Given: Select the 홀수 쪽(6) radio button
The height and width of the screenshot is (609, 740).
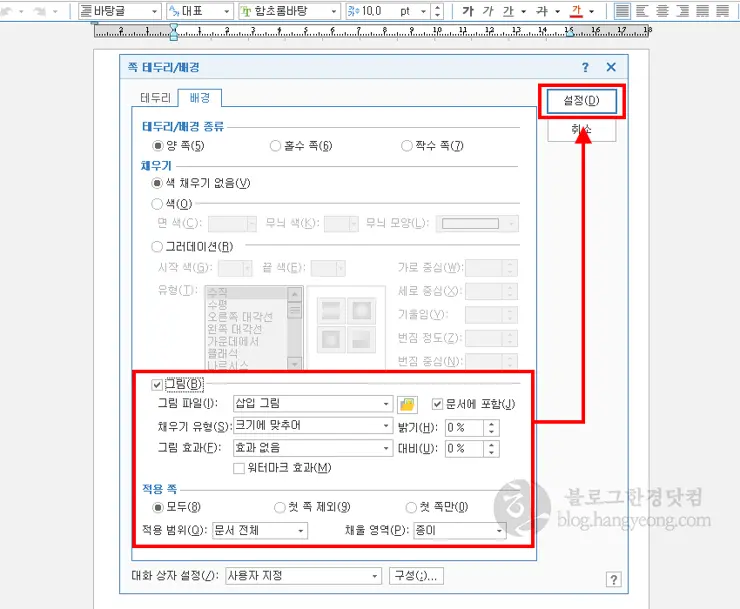Looking at the screenshot, I should (275, 146).
